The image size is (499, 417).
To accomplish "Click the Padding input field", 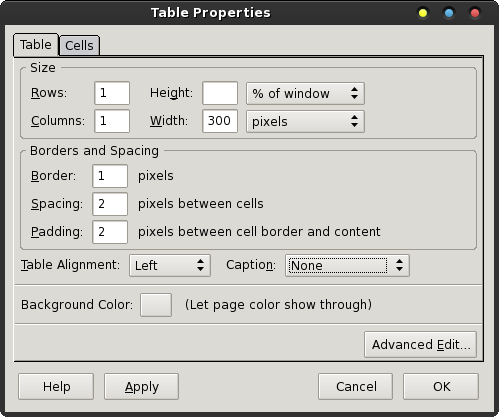I will tap(110, 232).
